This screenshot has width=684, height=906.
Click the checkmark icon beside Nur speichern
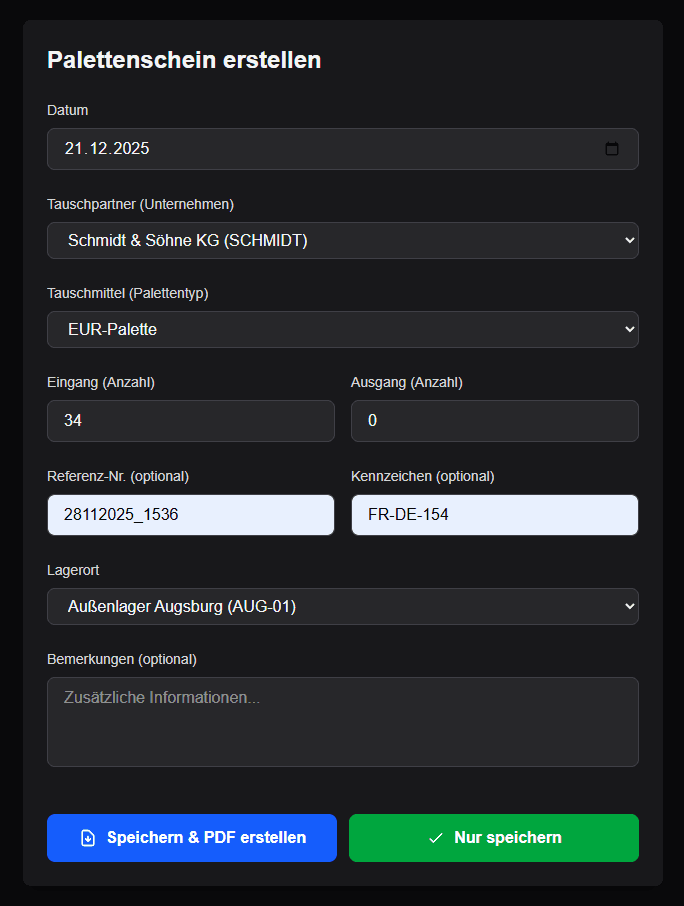tap(435, 838)
